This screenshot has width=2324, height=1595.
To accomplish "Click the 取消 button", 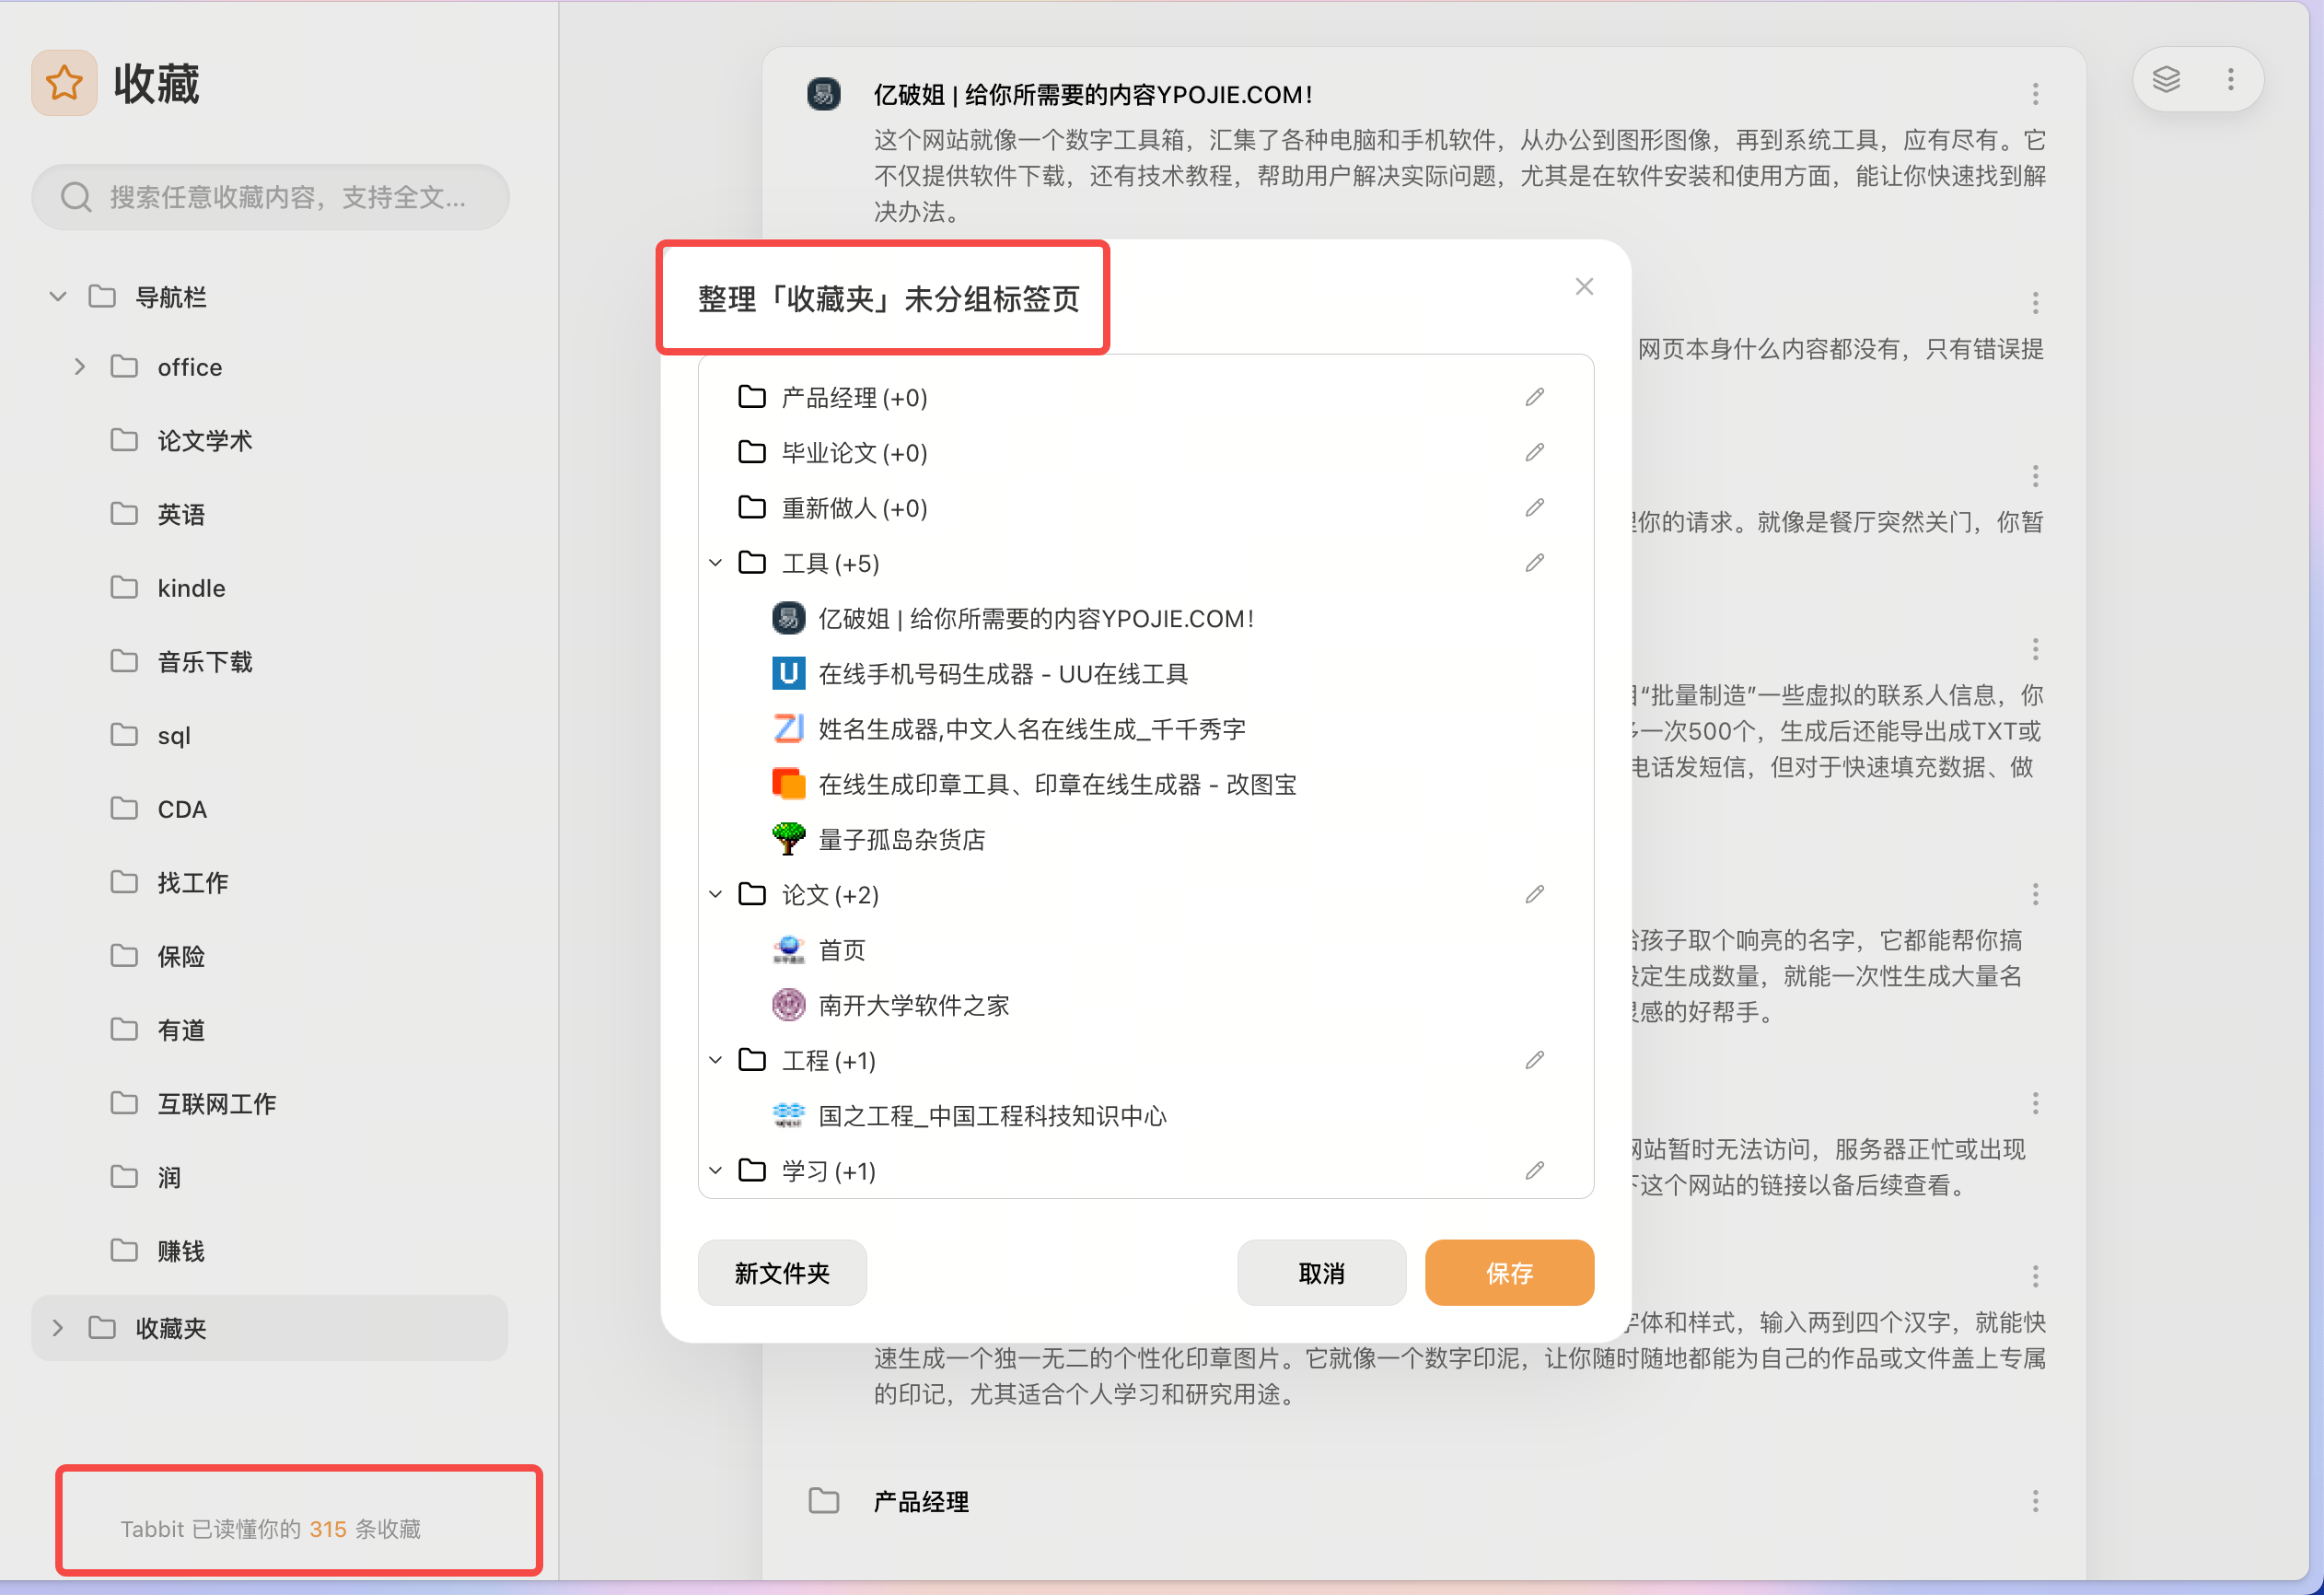I will (1321, 1273).
